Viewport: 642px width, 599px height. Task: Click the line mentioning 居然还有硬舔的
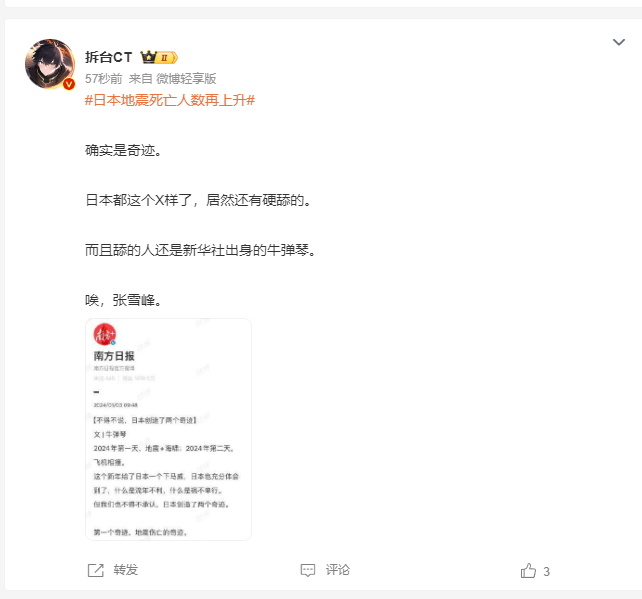tap(199, 200)
